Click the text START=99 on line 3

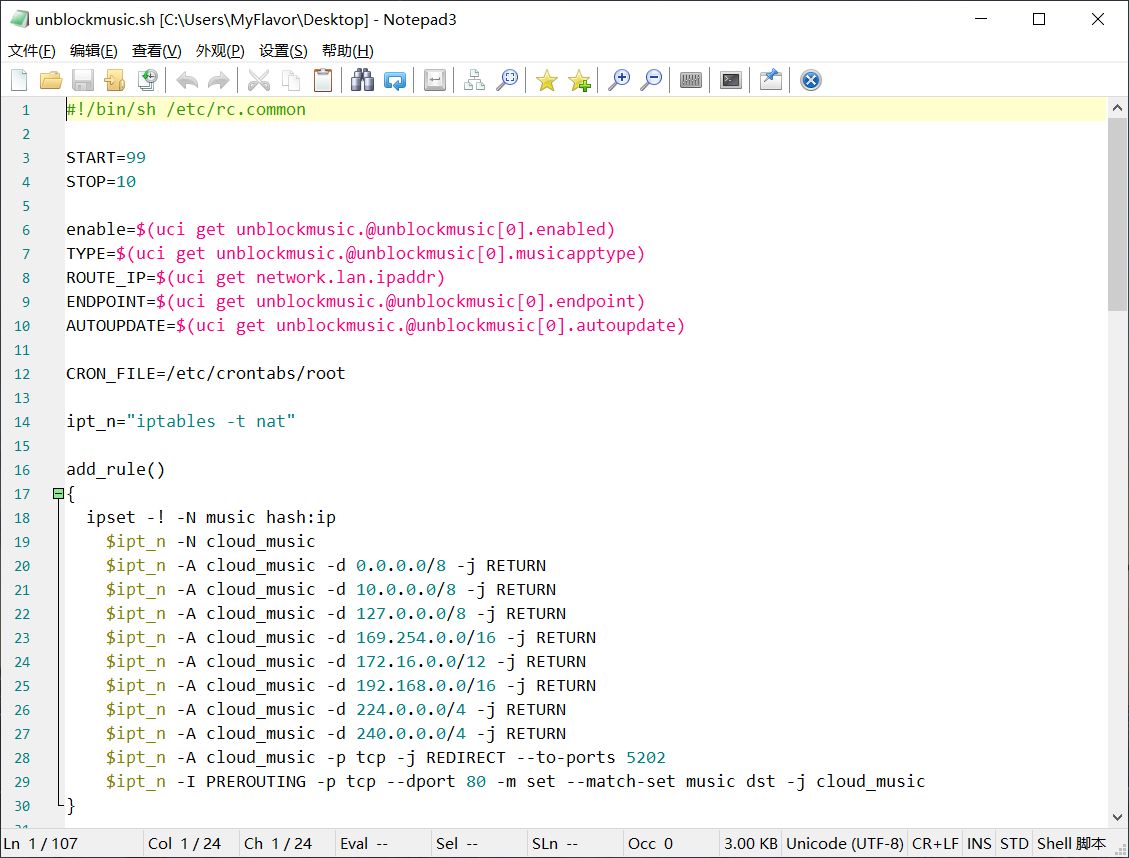(x=106, y=158)
